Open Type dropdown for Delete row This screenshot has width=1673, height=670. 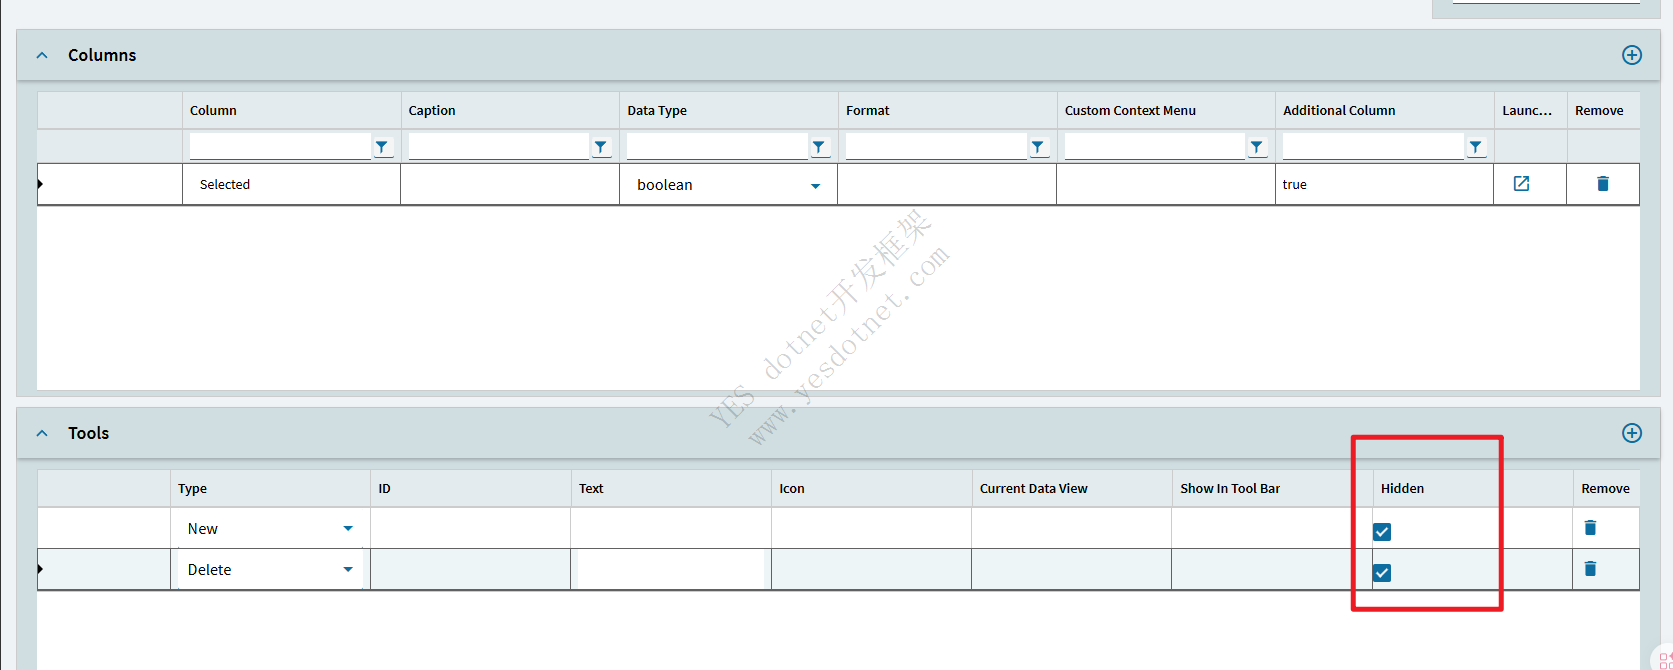(348, 570)
